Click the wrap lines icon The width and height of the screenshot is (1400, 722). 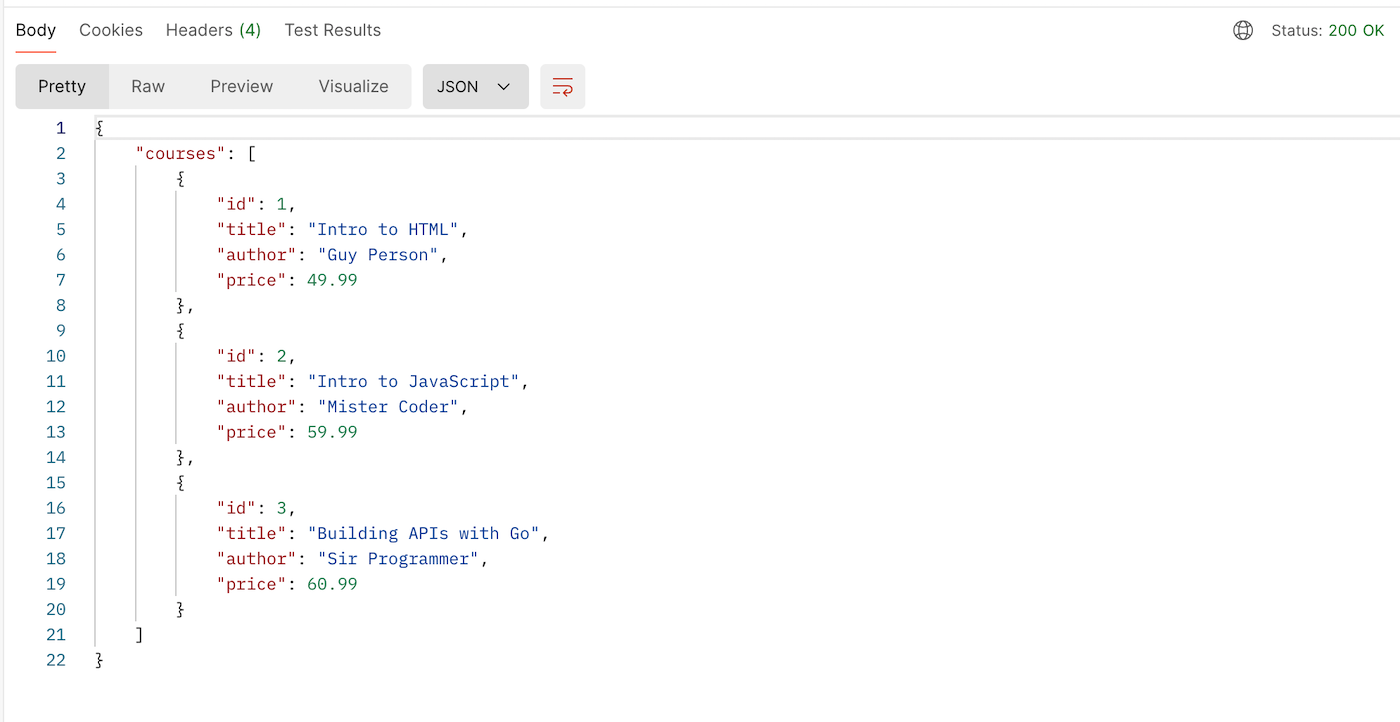pyautogui.click(x=562, y=86)
